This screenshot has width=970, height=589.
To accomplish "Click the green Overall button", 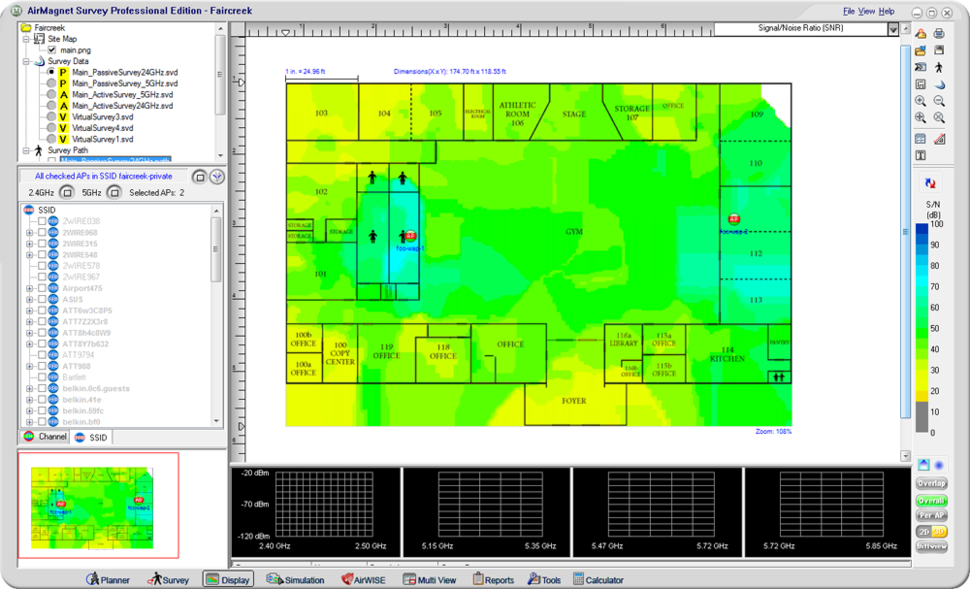I will [932, 500].
